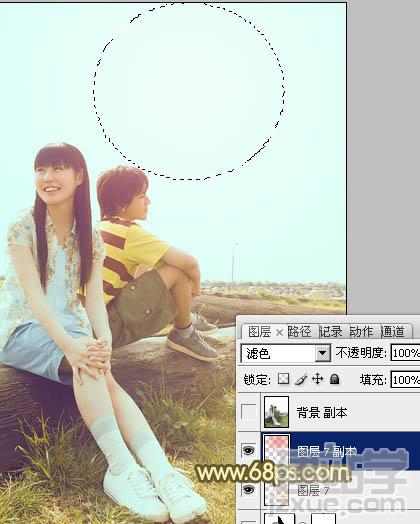Click the 滤色 blend mode combo box
Viewport: 420px width, 524px height.
point(286,353)
